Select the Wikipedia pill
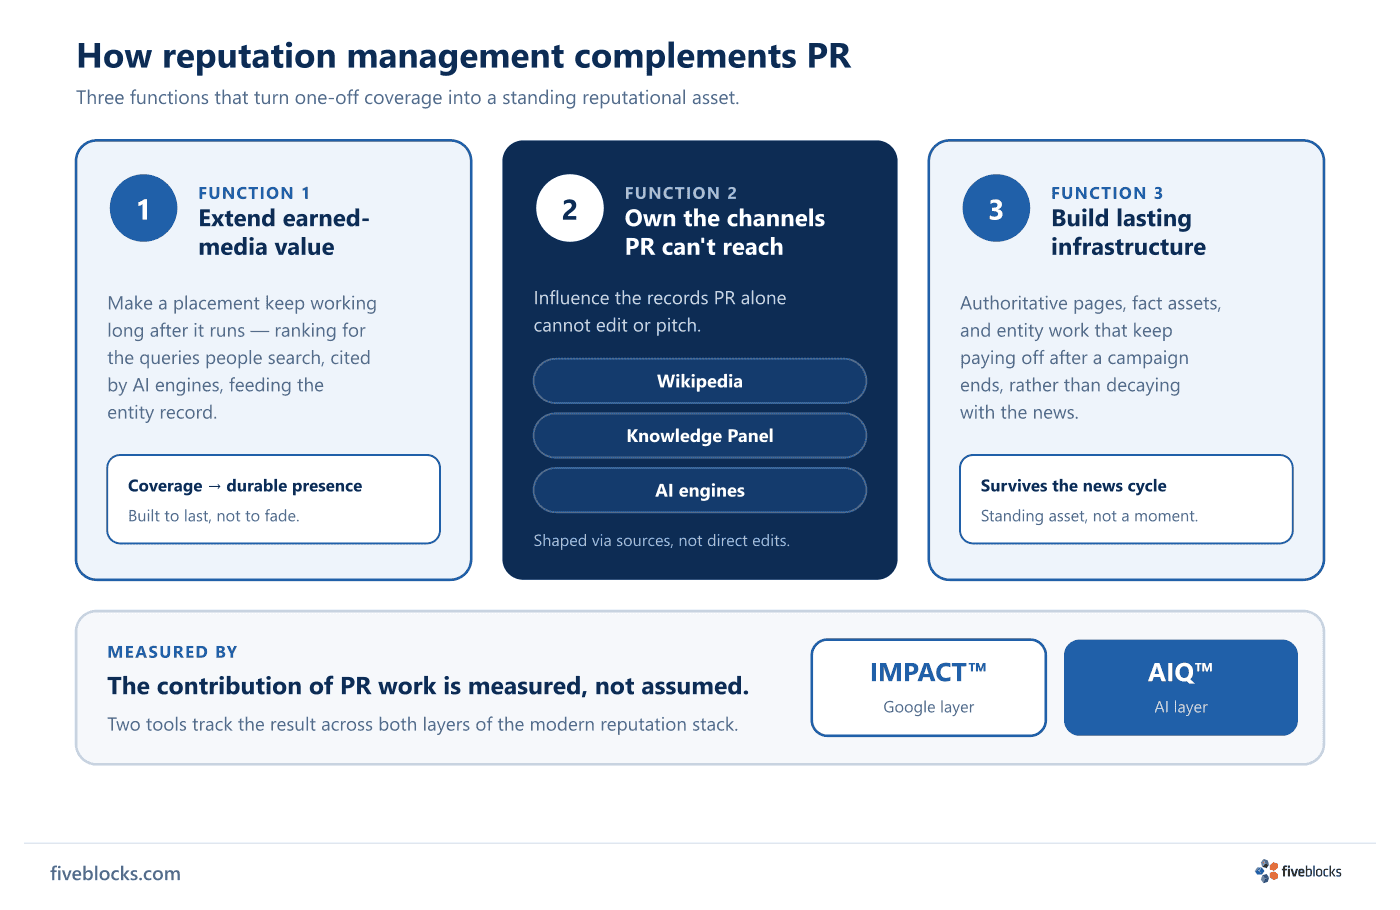The image size is (1400, 910). click(x=700, y=381)
